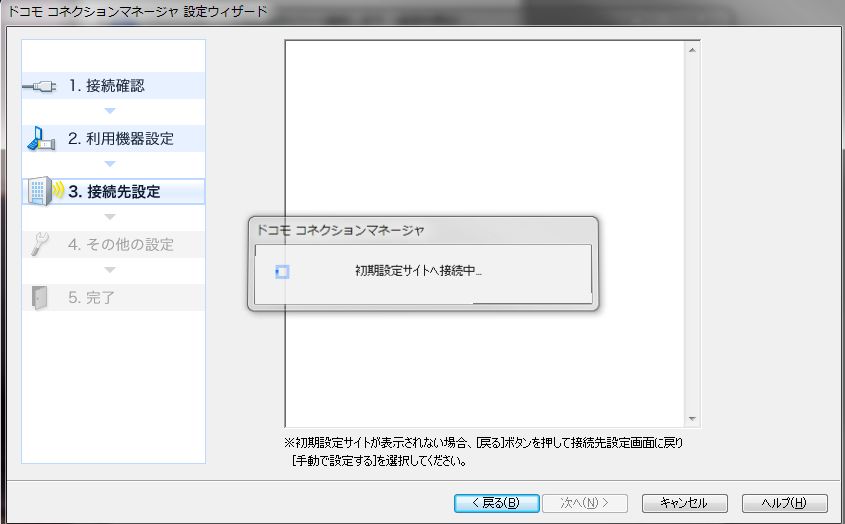The height and width of the screenshot is (524, 845).
Task: Click the building signal icon for step 3
Action: pos(45,191)
